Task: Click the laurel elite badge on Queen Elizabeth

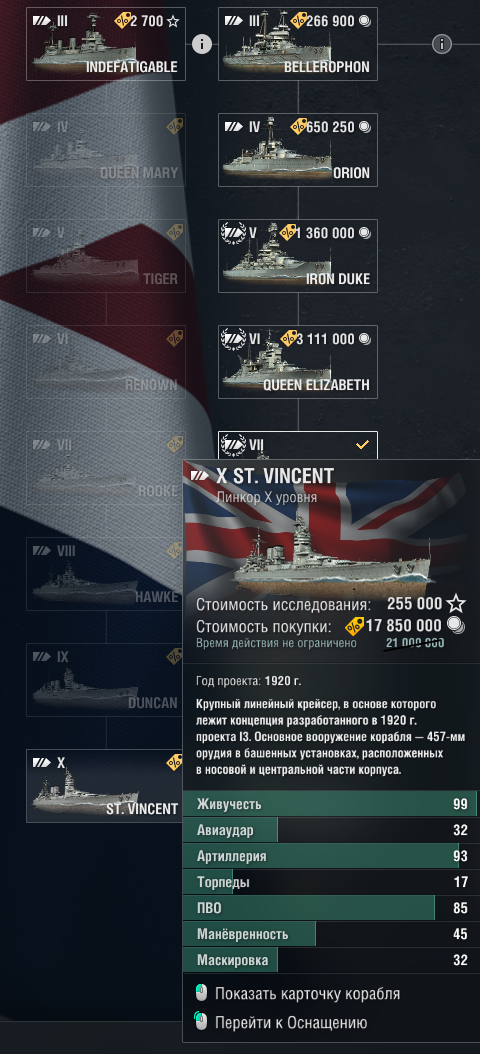Action: click(x=234, y=339)
